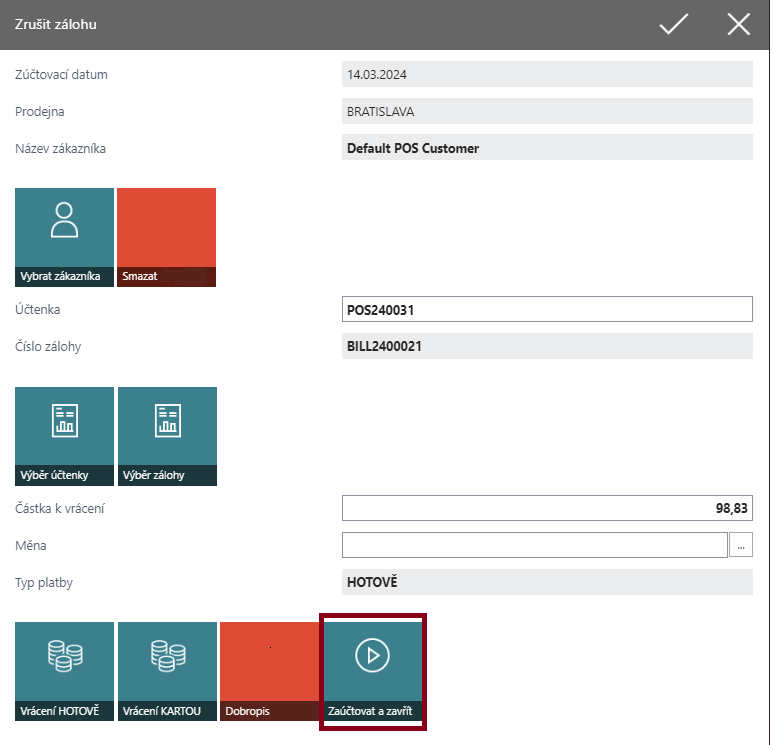
Task: Click the Číslo zálohy label
Action: (x=48, y=347)
